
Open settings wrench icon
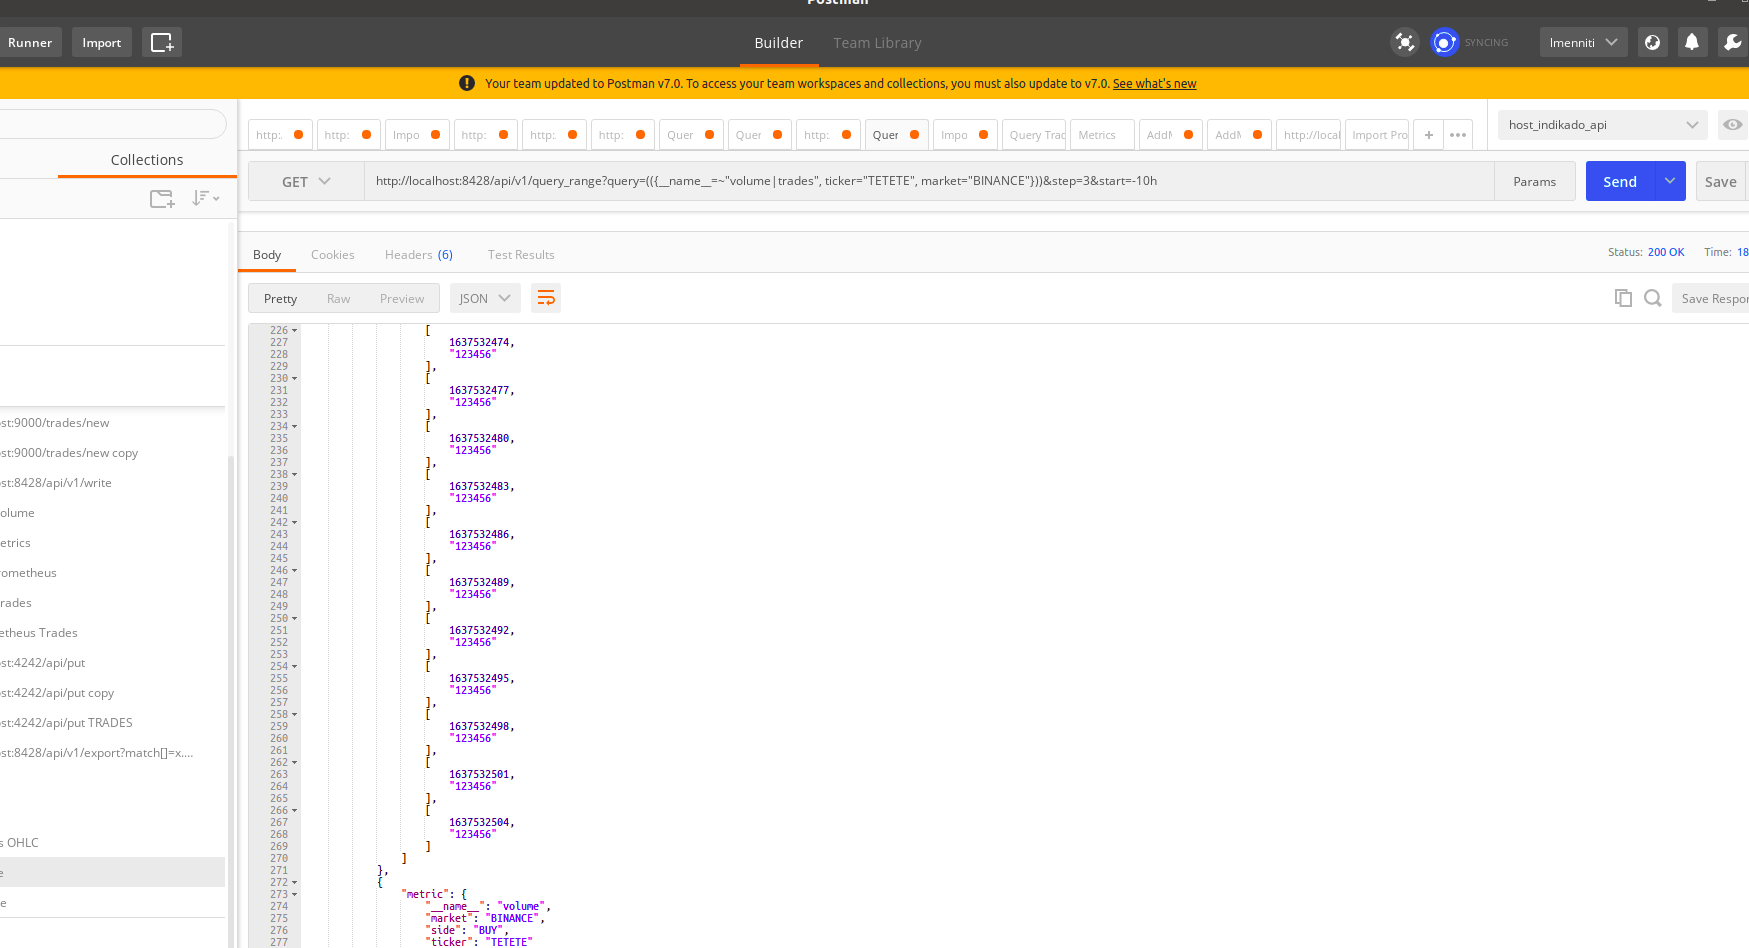pos(1732,42)
